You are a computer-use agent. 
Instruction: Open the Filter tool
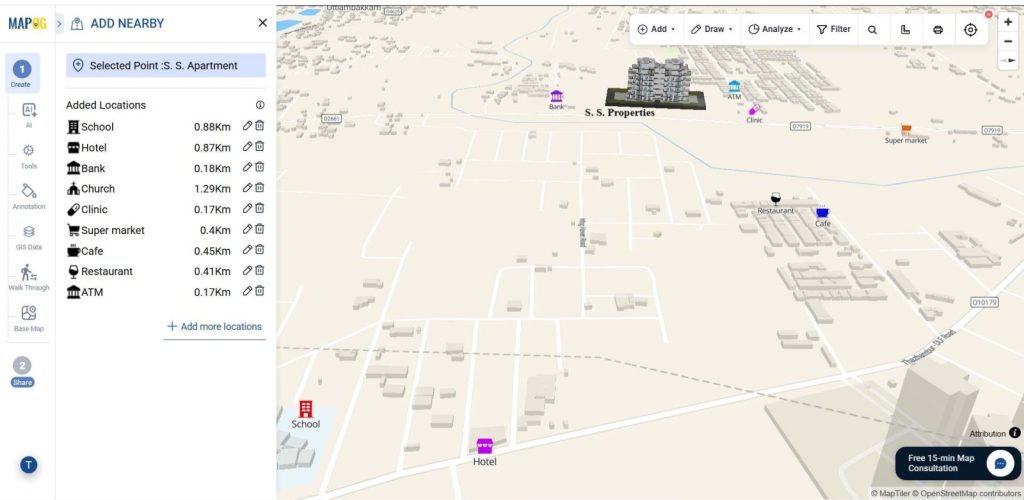click(x=833, y=29)
